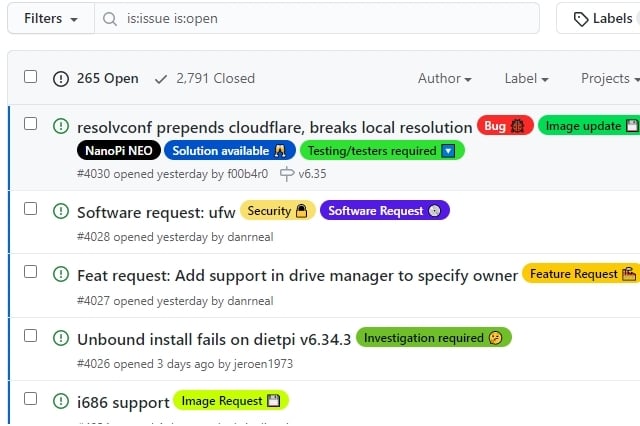
Task: Toggle the select-all issues checkbox
Action: 31,77
